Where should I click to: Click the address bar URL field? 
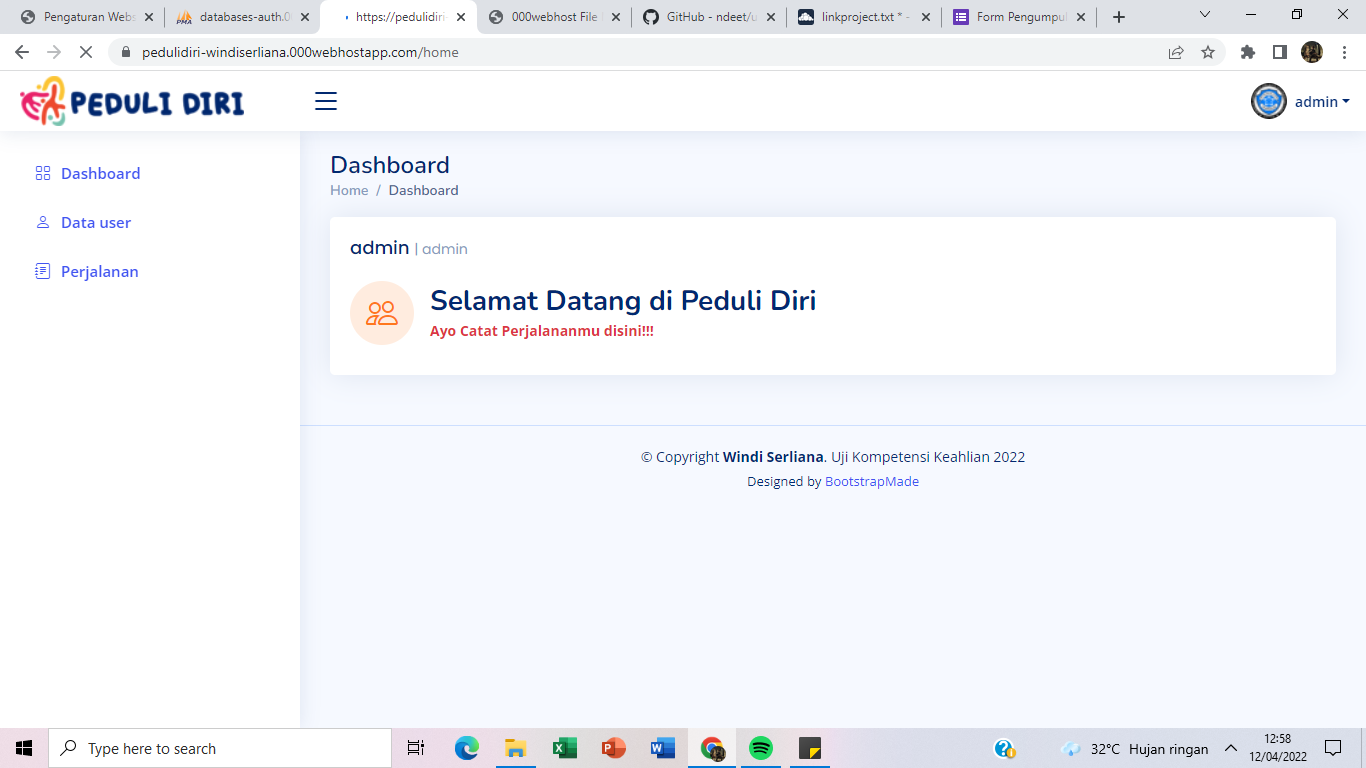coord(640,52)
